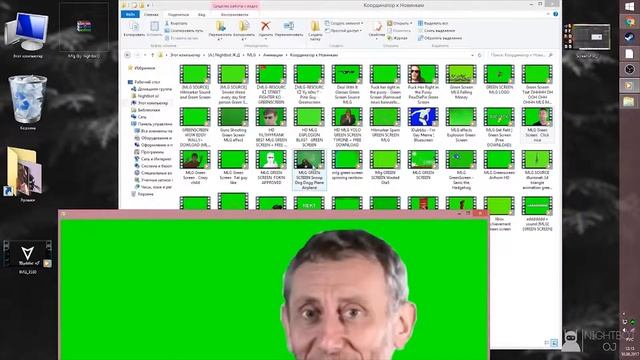This screenshot has width=640, height=360.
Task: Open the File (Файл) ribbon tab
Action: (x=130, y=14)
